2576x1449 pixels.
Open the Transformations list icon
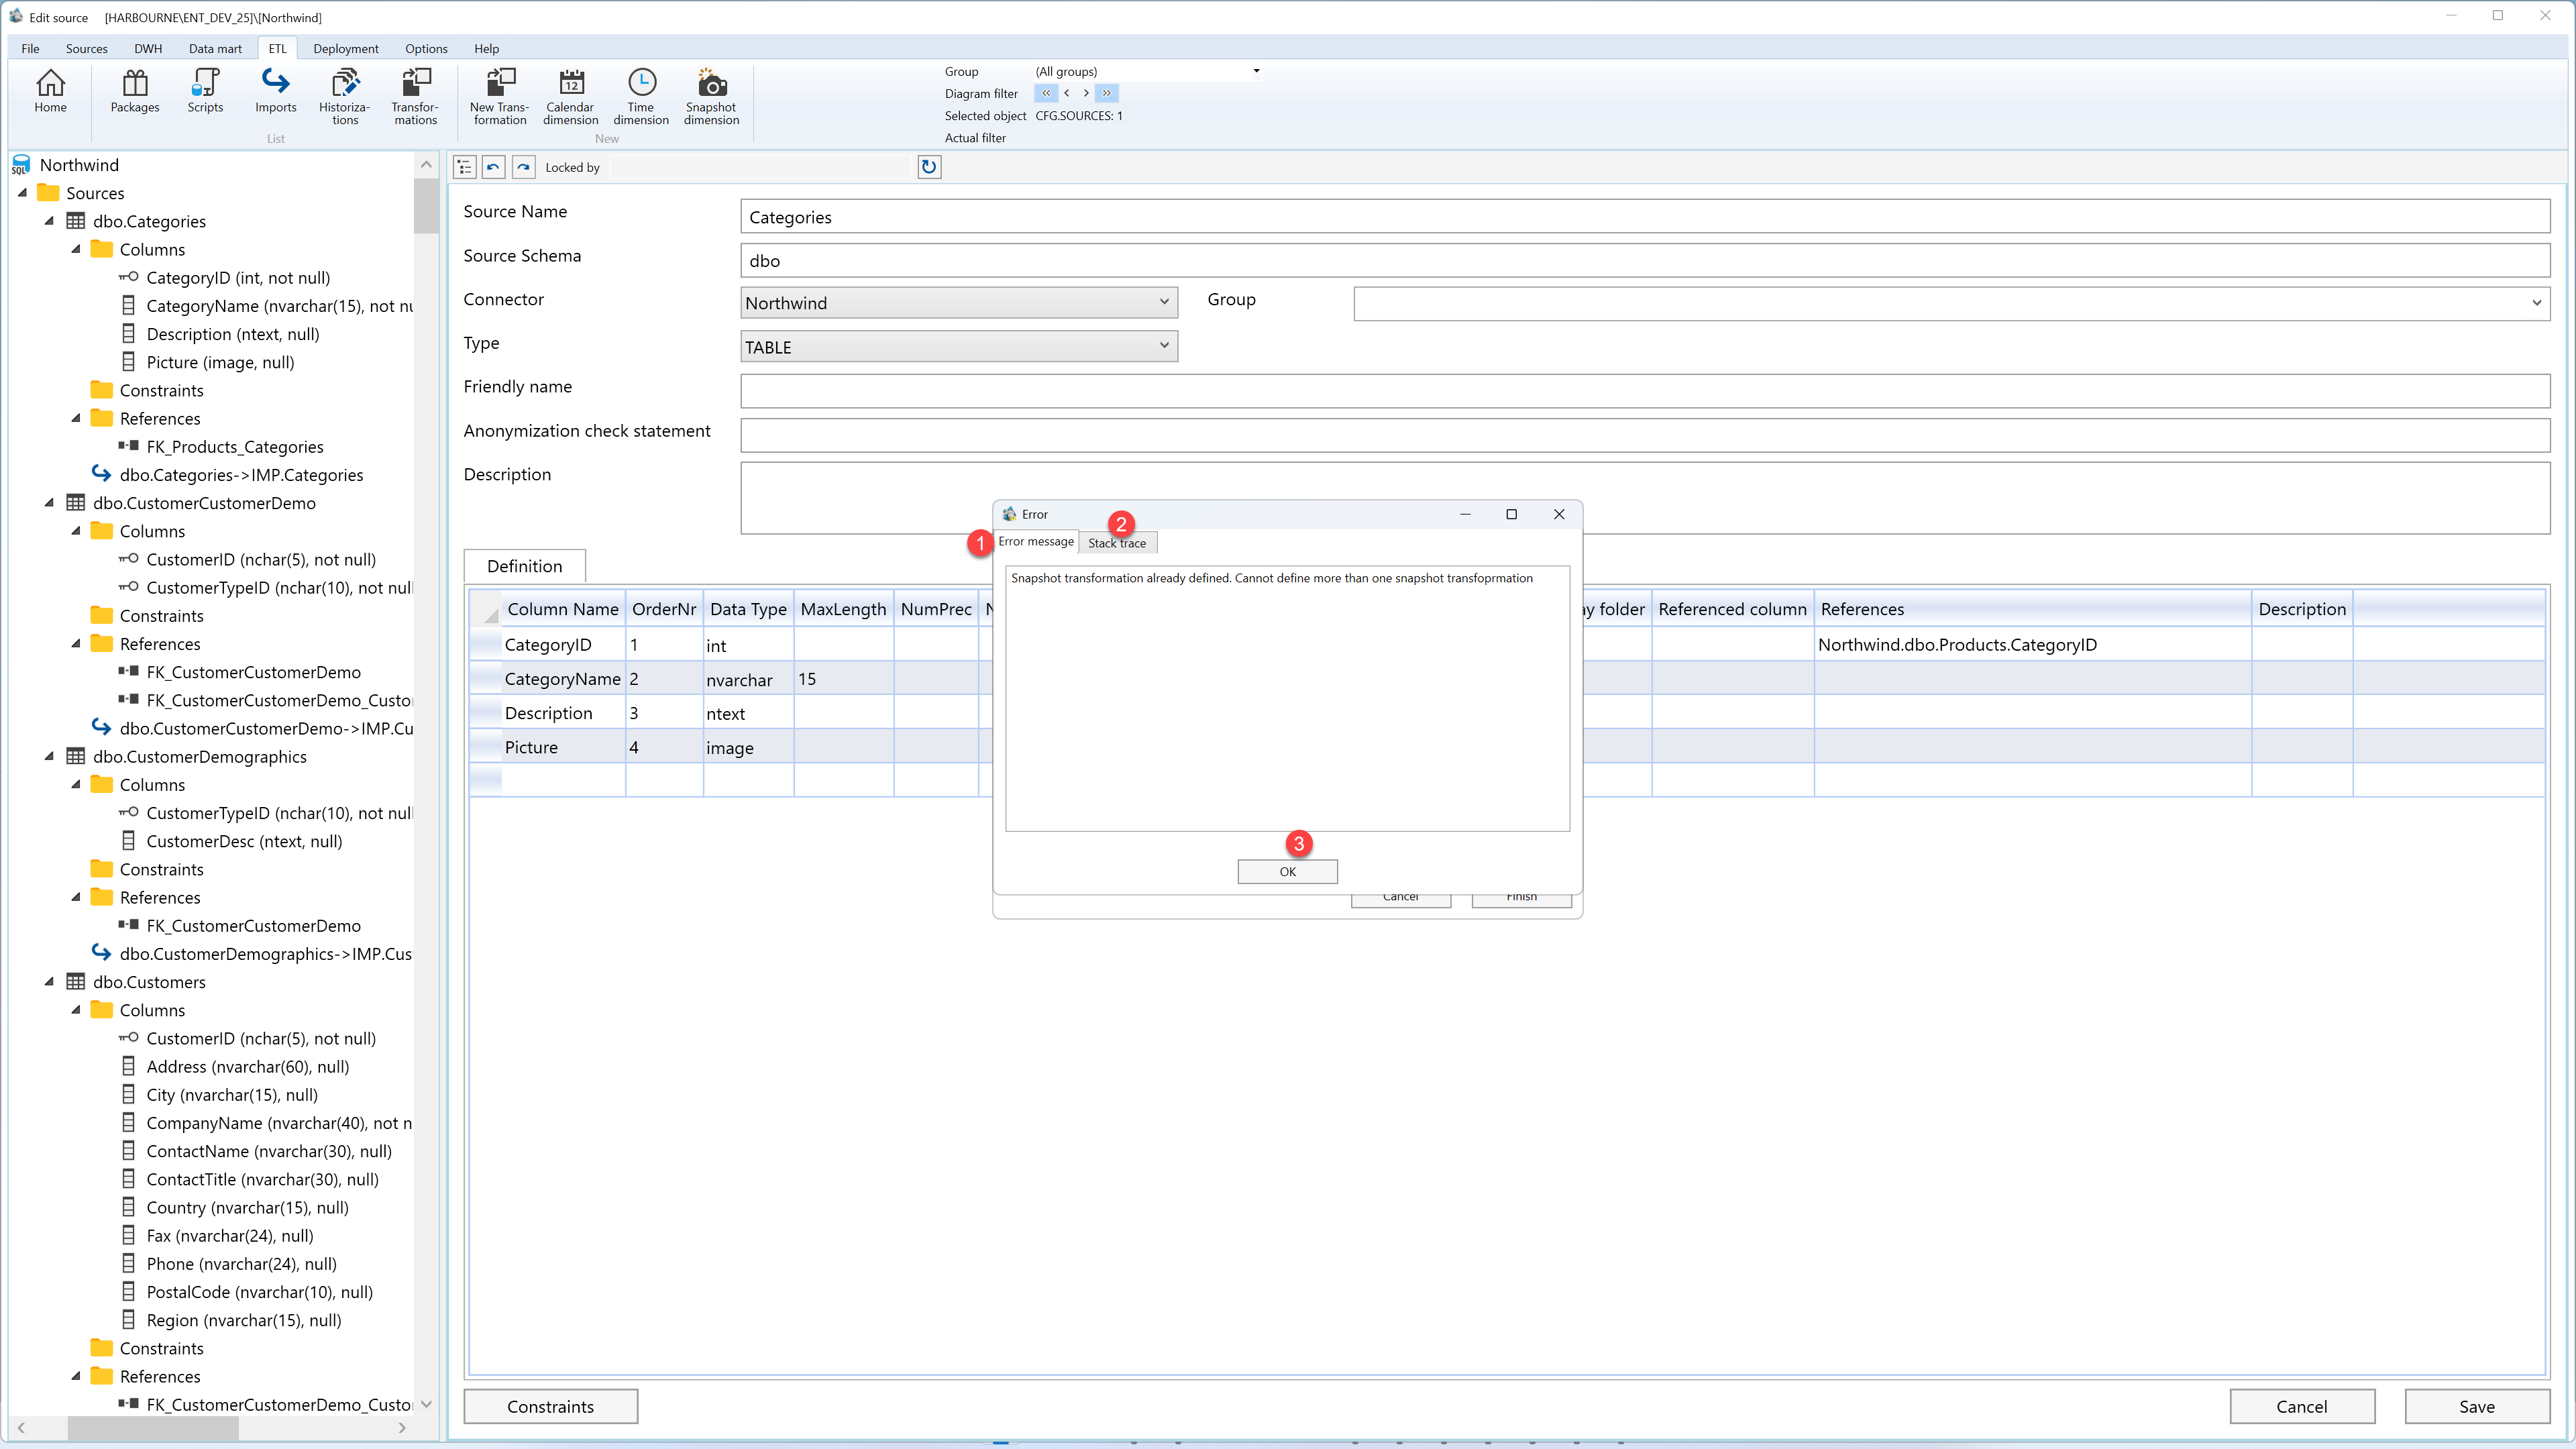[415, 97]
